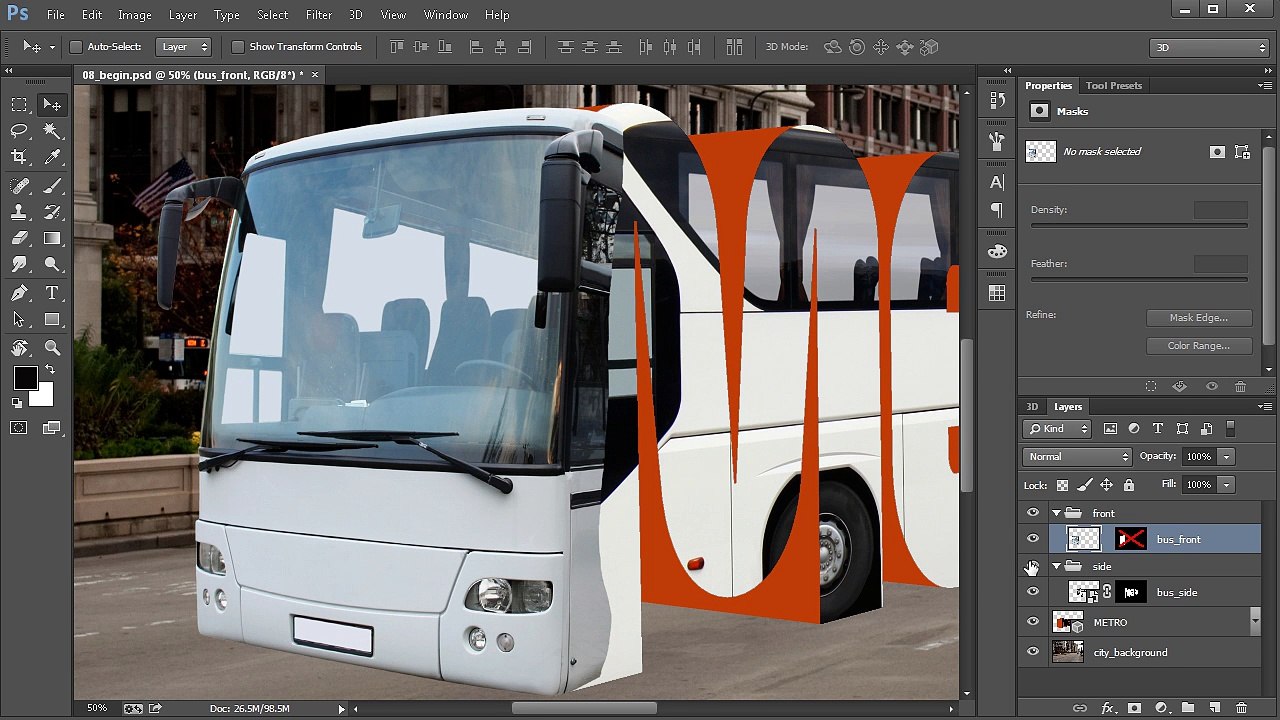Select the Eyedropper tool

52,157
